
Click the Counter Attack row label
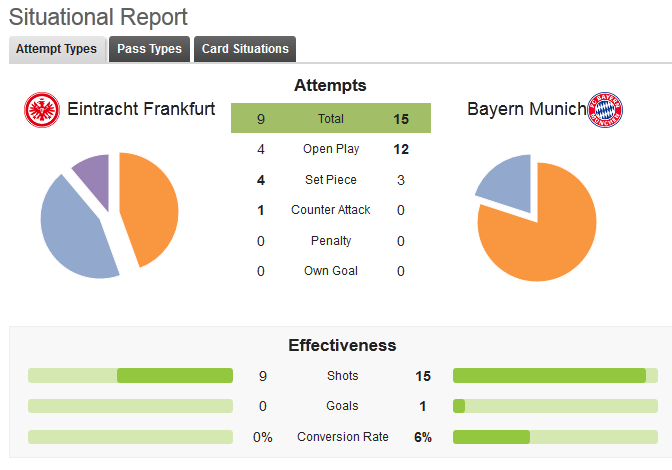tap(331, 210)
